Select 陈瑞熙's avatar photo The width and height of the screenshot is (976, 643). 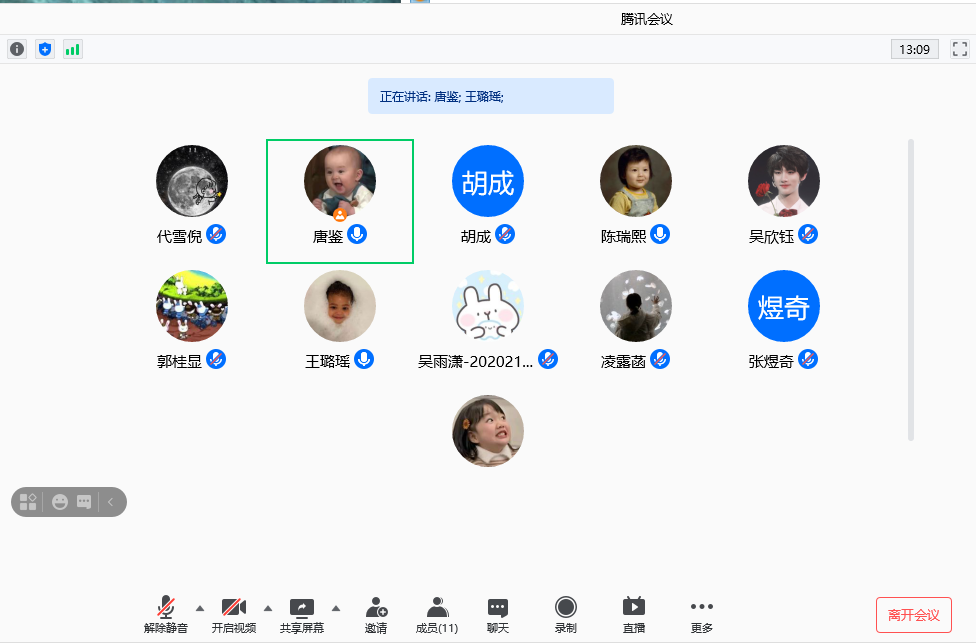636,181
